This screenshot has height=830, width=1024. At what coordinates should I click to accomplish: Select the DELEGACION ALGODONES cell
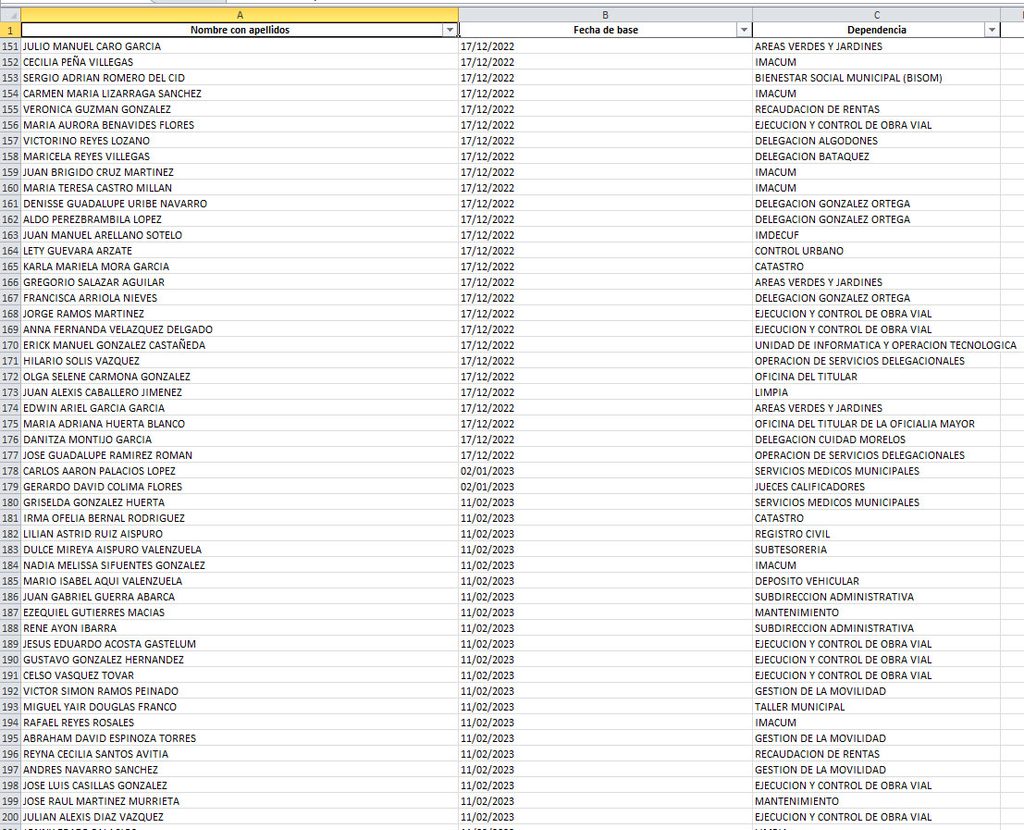876,140
